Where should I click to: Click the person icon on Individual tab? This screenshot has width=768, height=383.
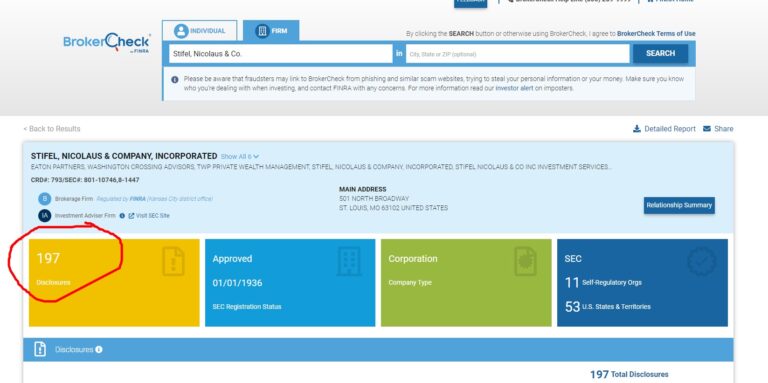point(181,31)
